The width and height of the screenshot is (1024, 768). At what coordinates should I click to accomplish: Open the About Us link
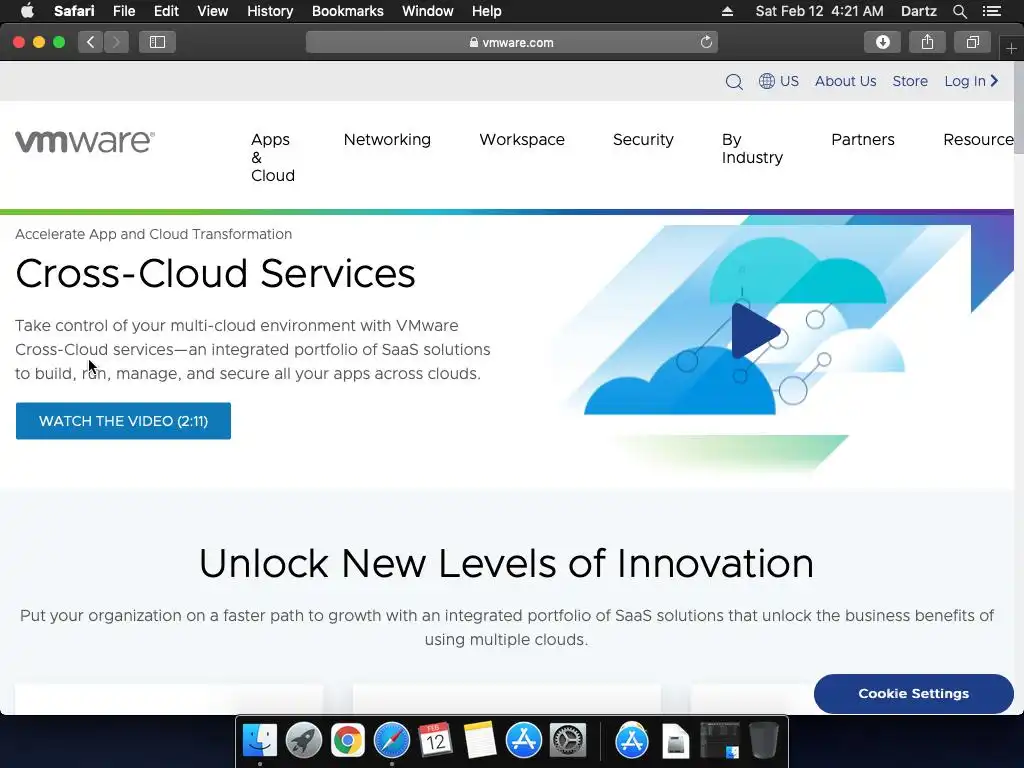pyautogui.click(x=845, y=81)
